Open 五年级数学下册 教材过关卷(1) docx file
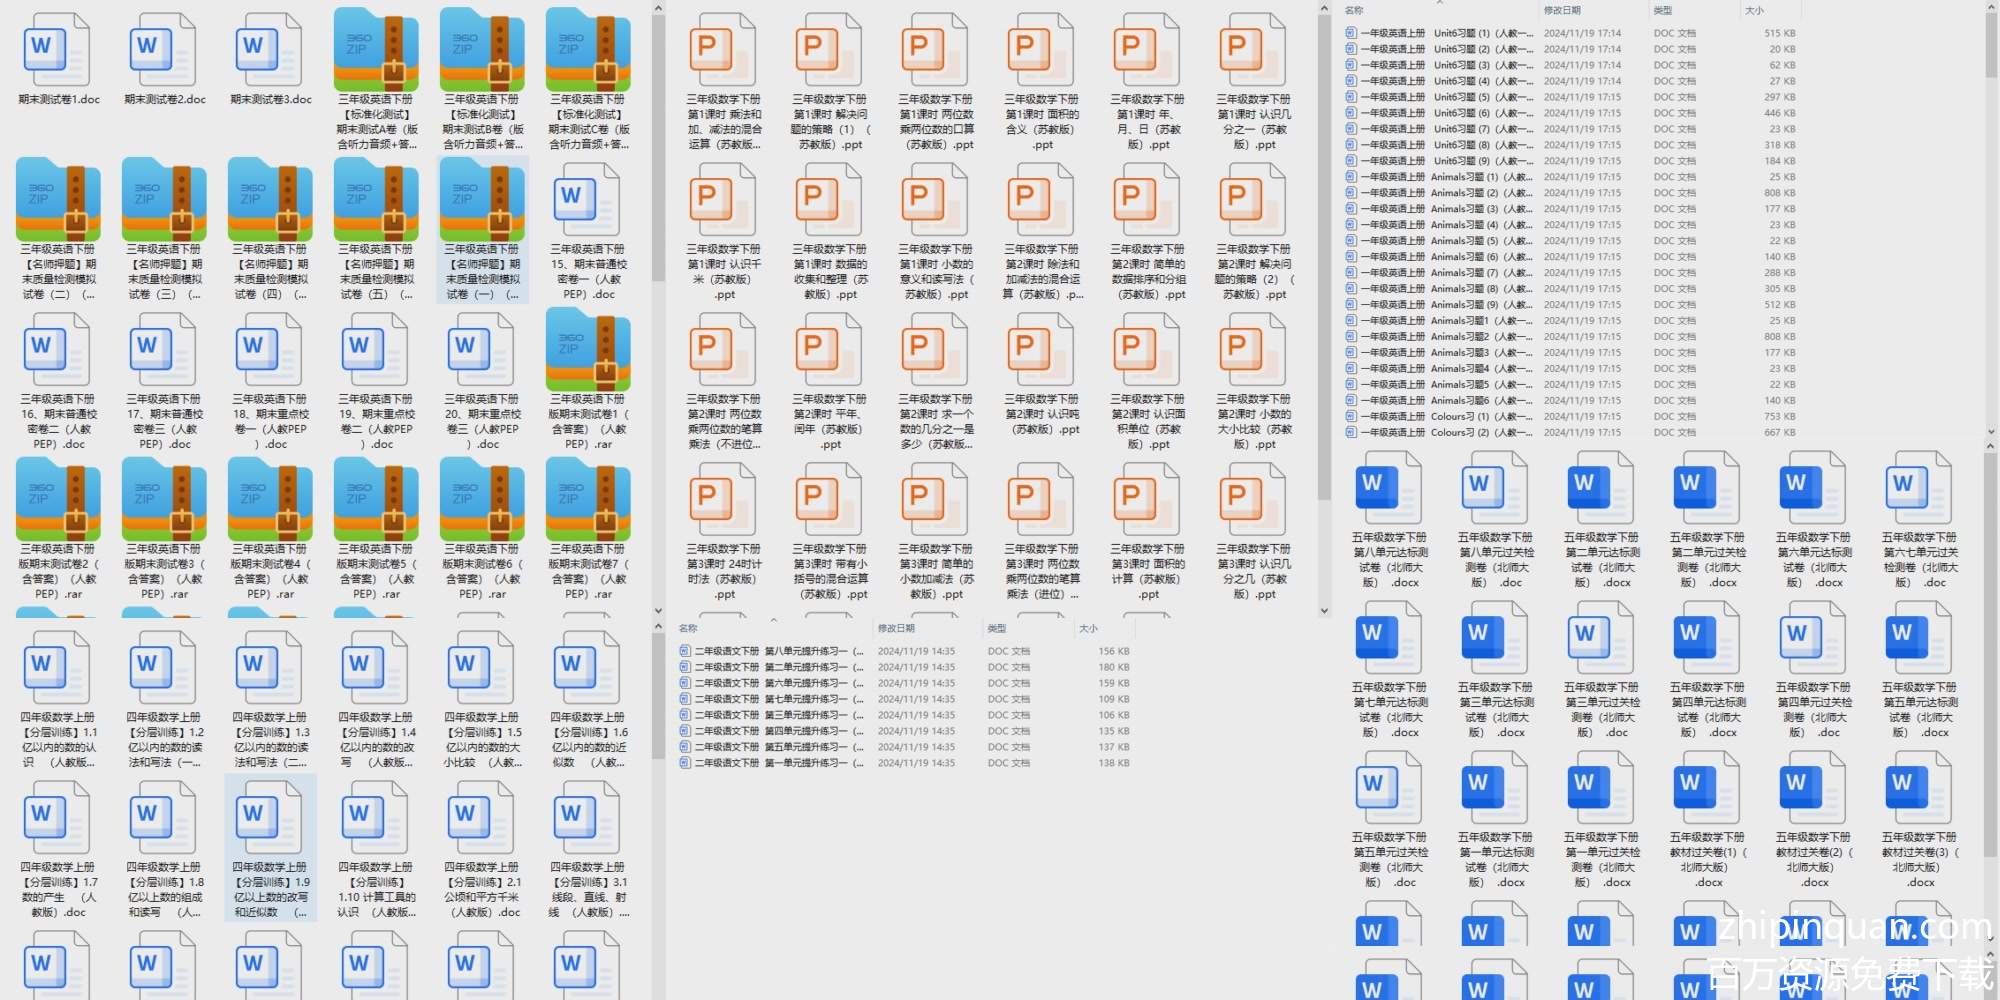This screenshot has height=1000, width=2000. pos(1707,790)
